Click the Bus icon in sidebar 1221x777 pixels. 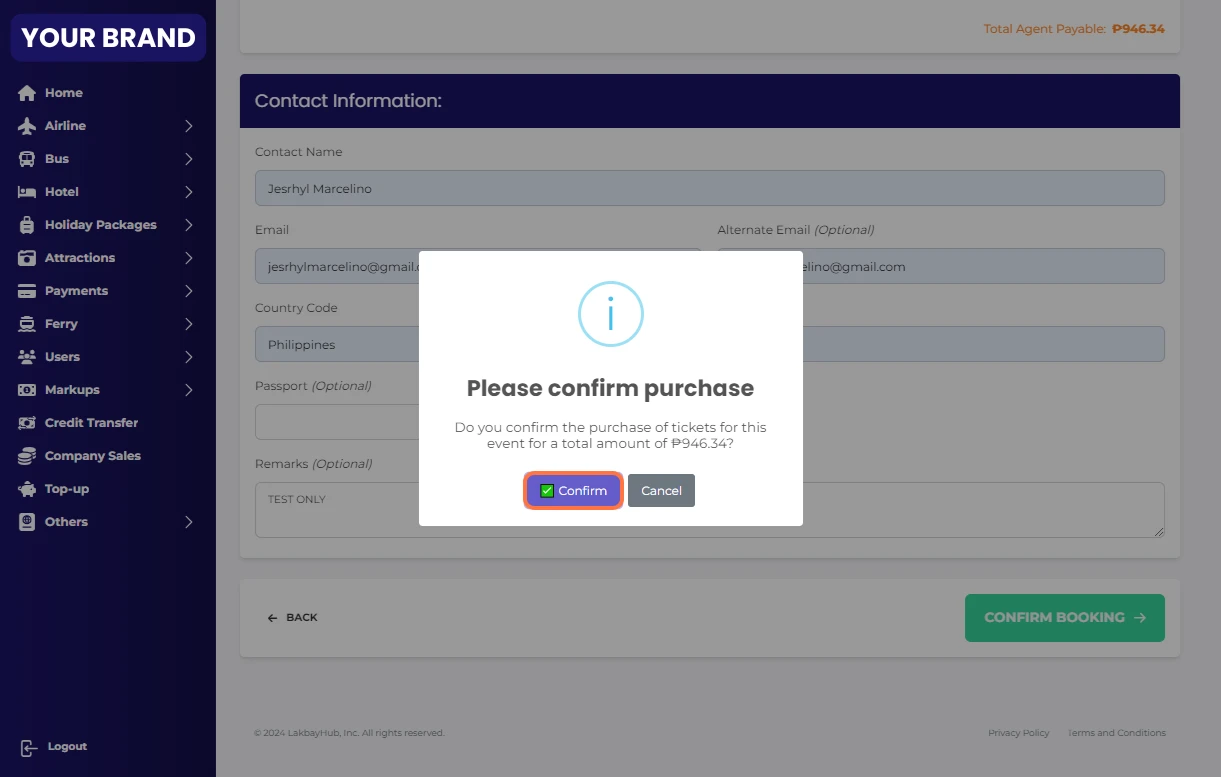pos(27,159)
